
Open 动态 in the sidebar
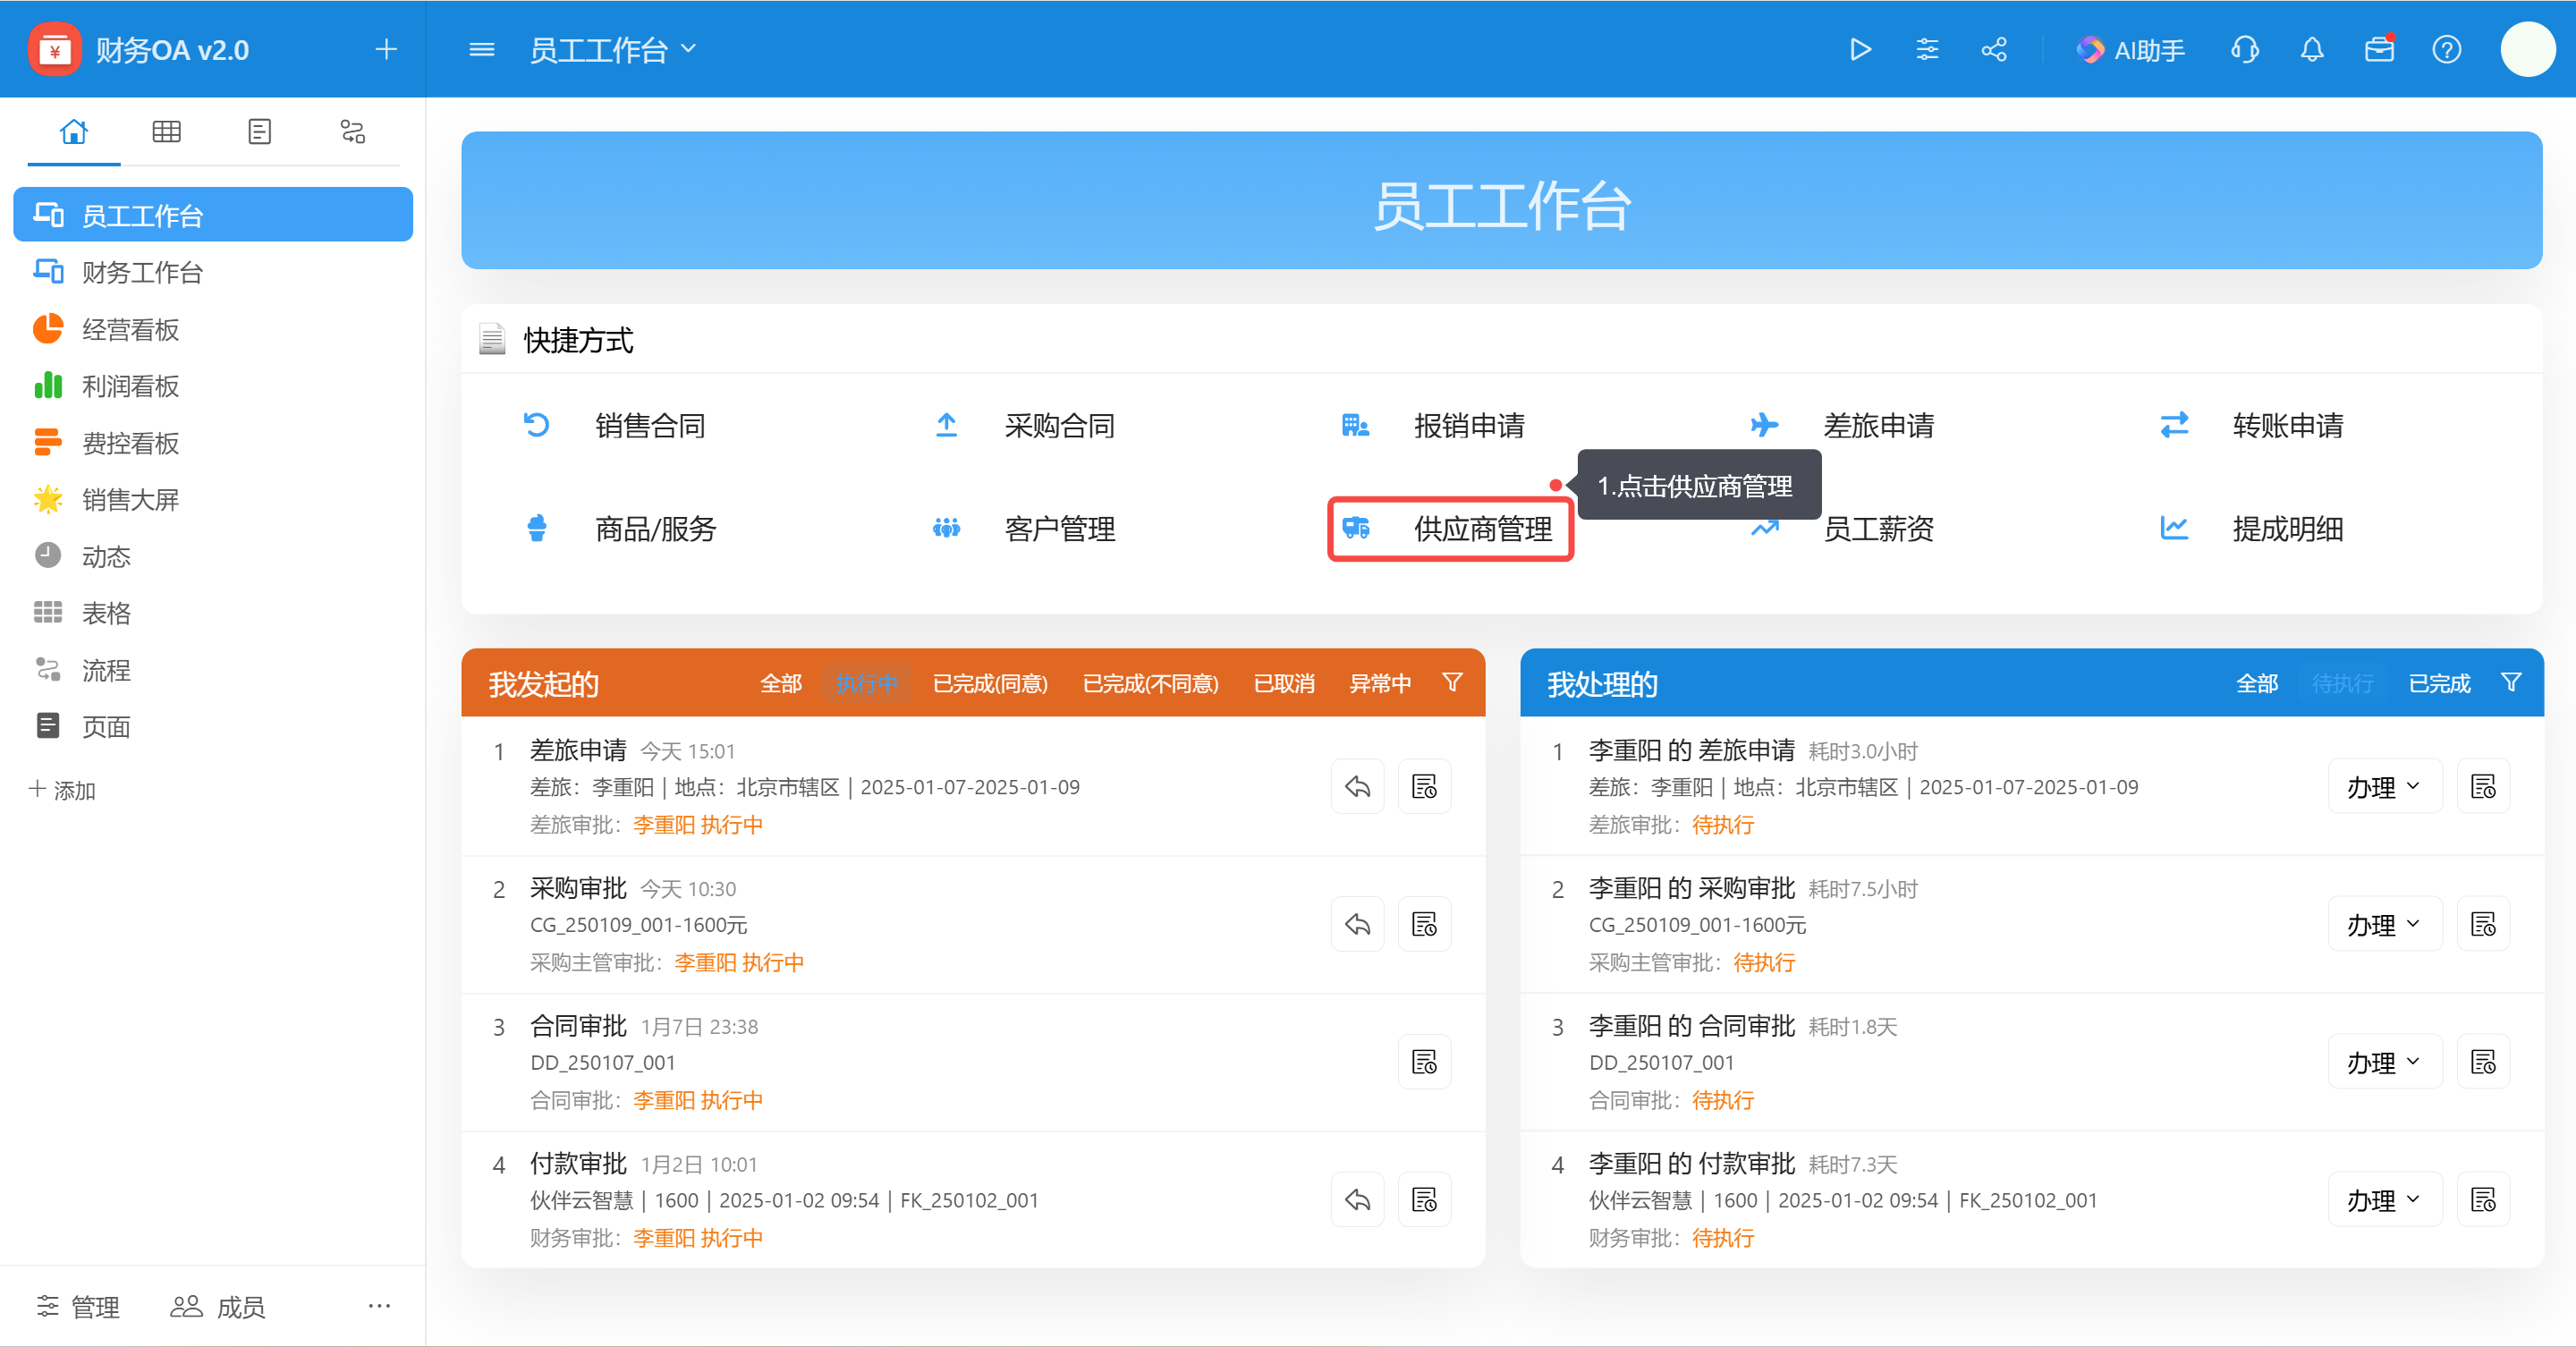point(213,556)
